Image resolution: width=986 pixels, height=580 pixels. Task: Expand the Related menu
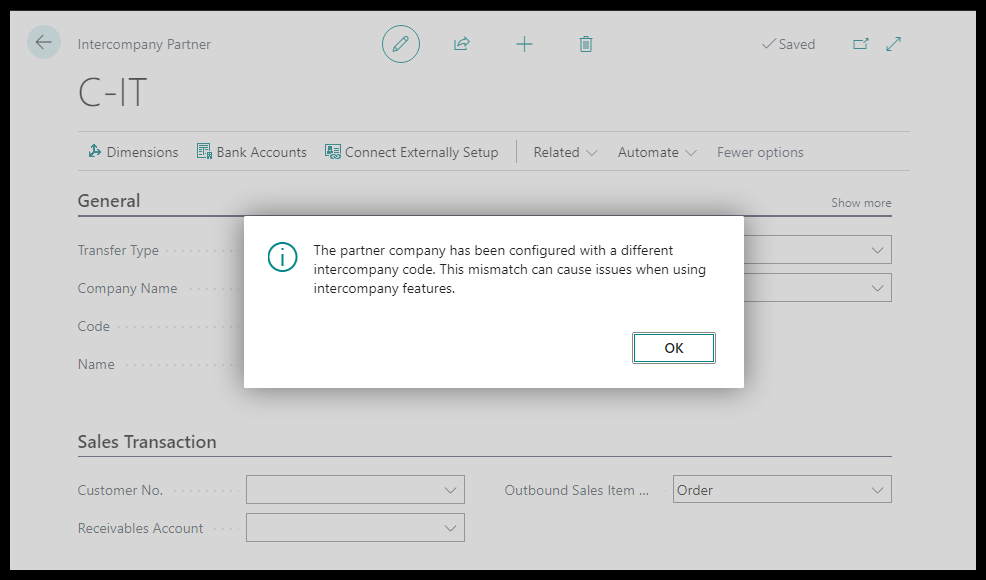coord(565,152)
